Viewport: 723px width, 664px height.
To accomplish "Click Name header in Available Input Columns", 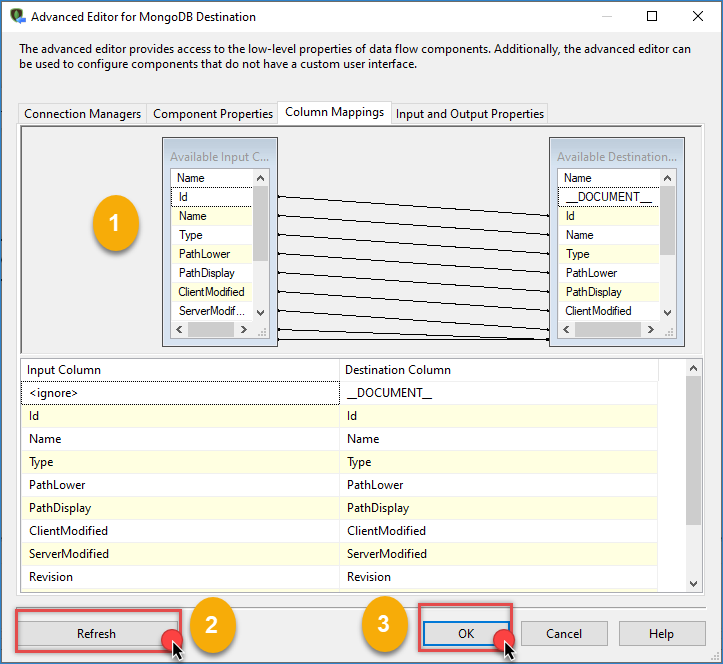I will pos(212,178).
